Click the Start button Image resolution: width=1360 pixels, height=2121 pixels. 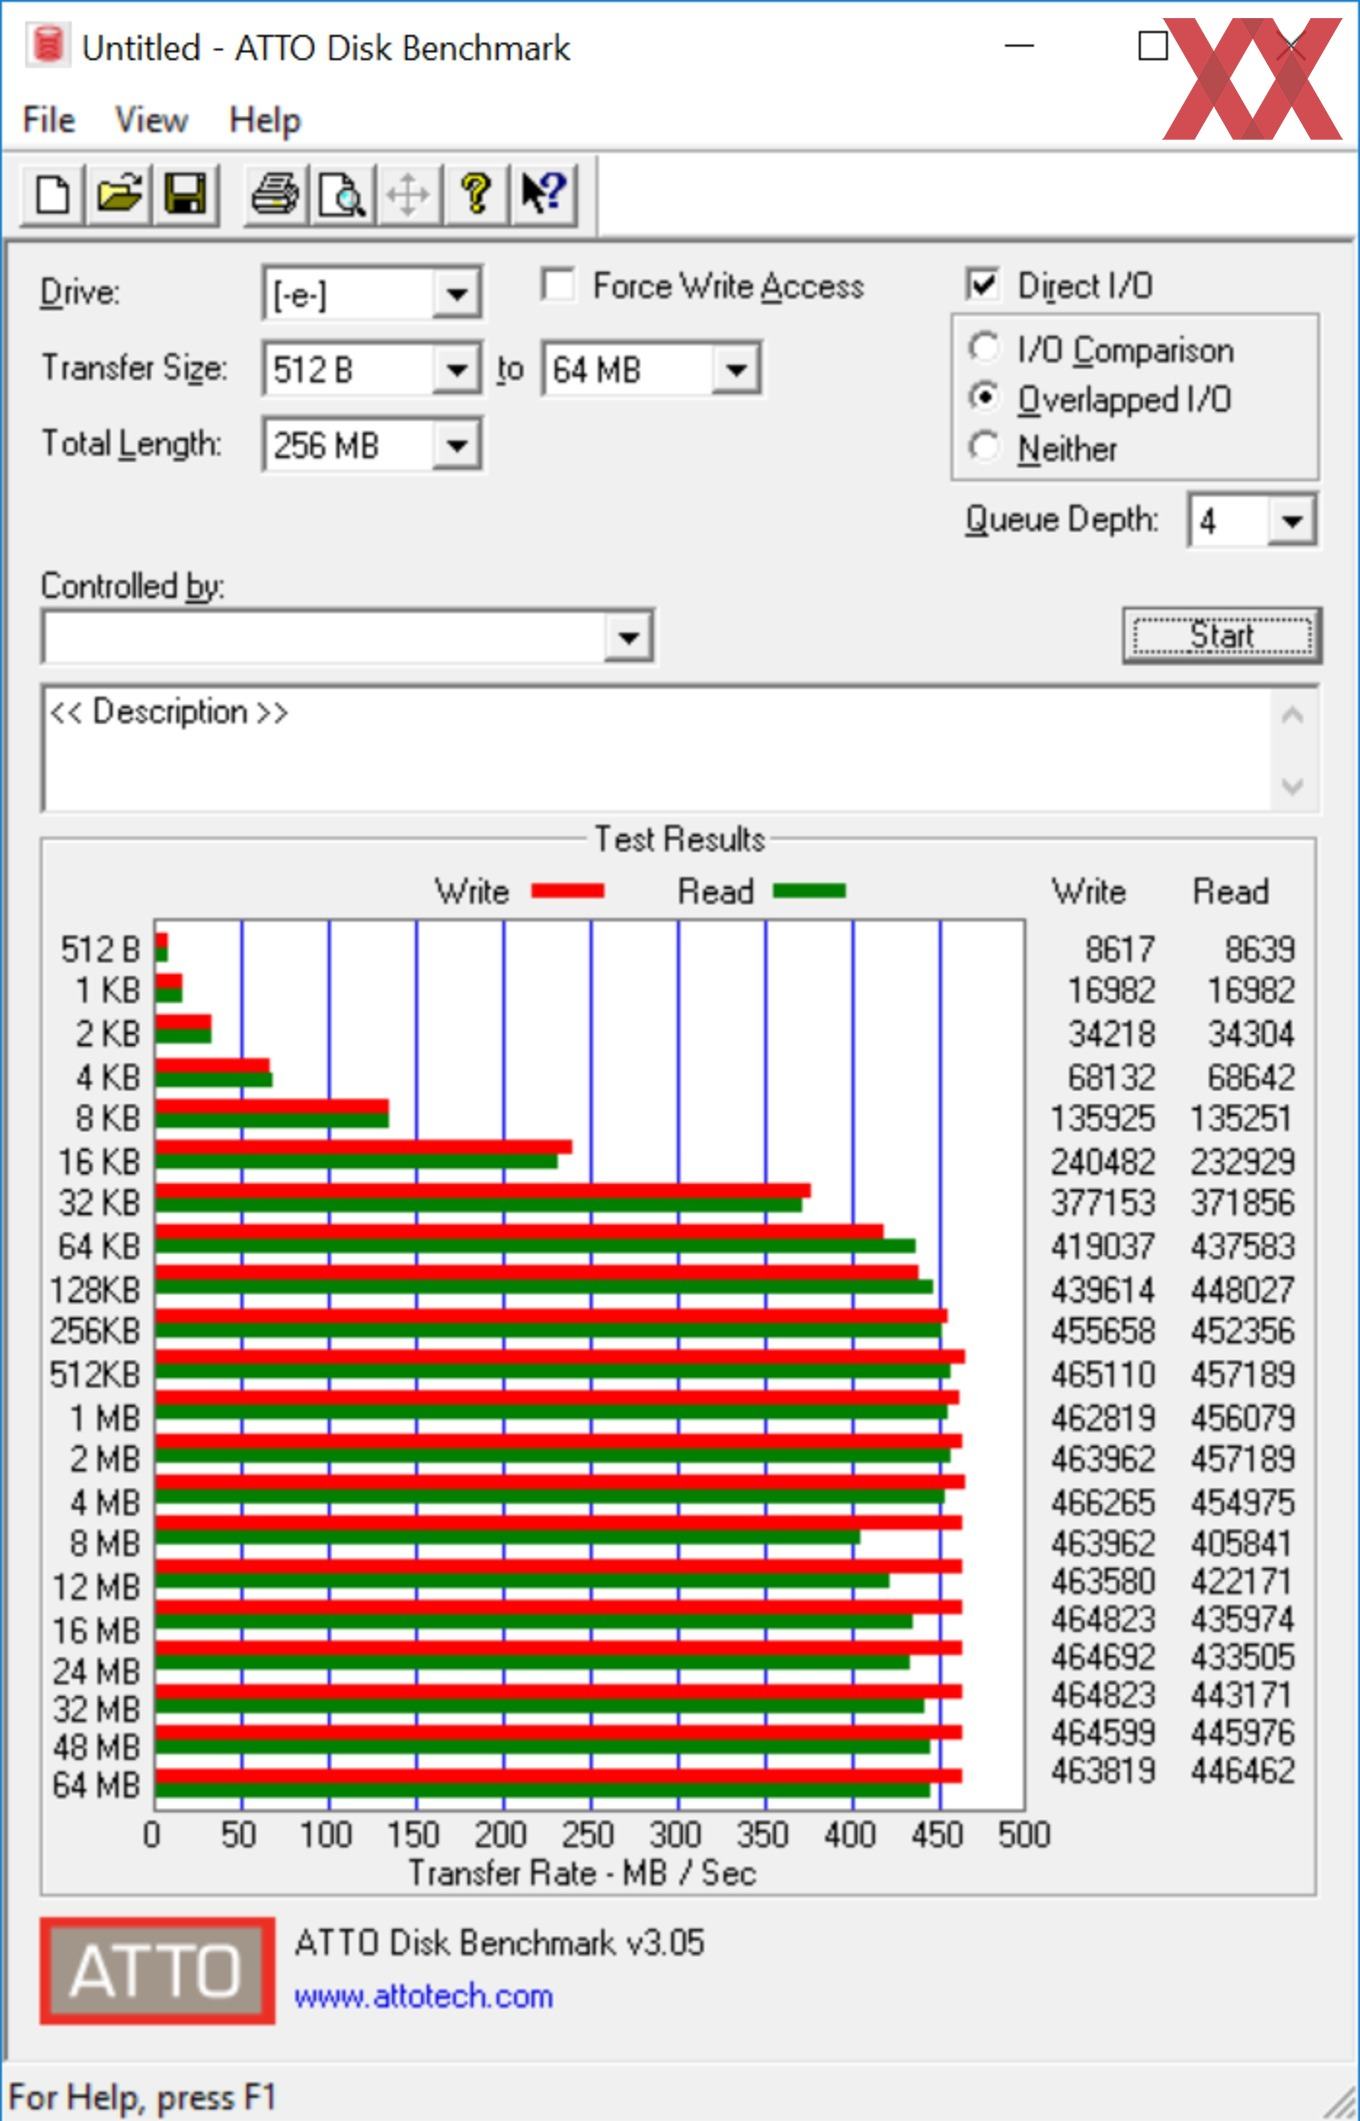(1221, 636)
